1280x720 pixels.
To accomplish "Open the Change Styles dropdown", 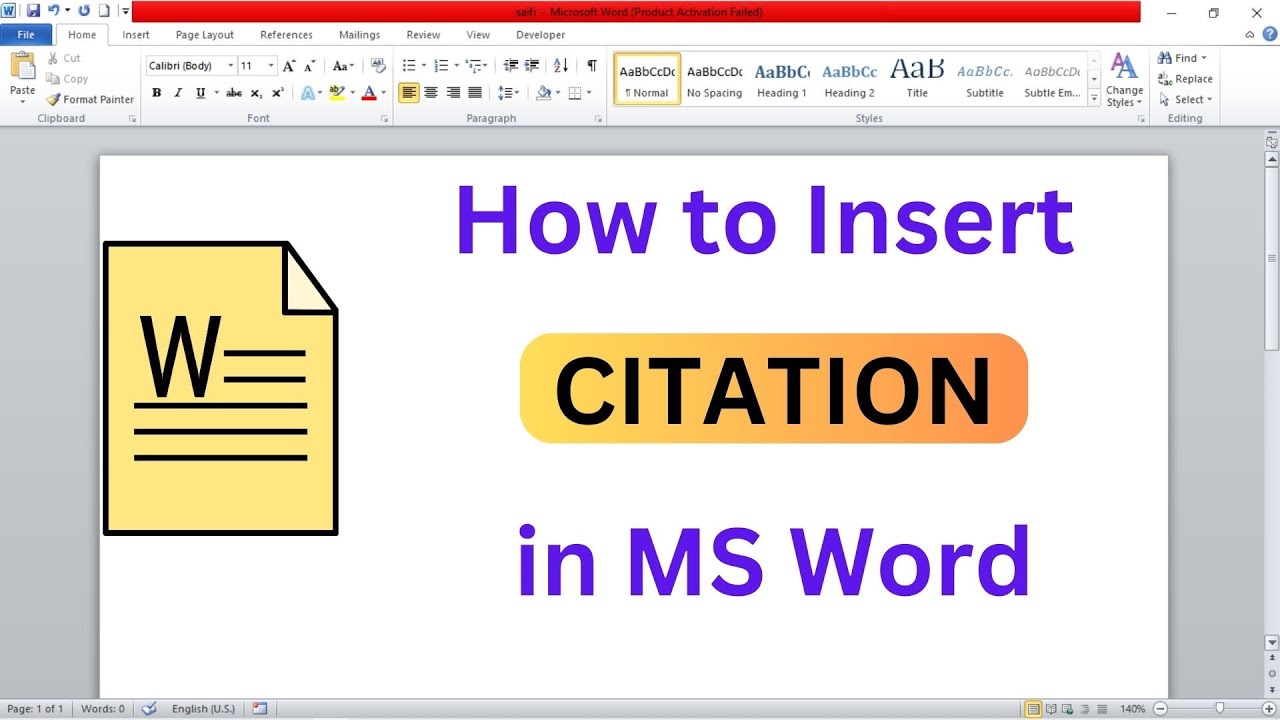I will [1124, 81].
